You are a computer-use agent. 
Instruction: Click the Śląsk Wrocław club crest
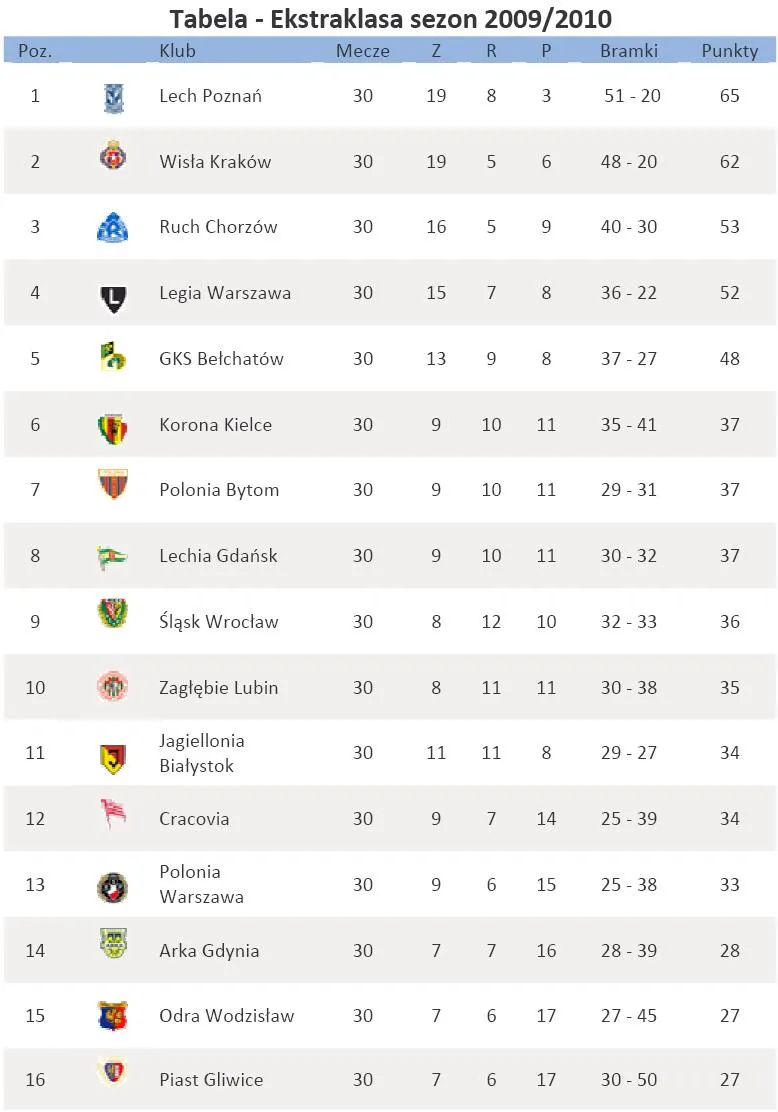point(112,613)
